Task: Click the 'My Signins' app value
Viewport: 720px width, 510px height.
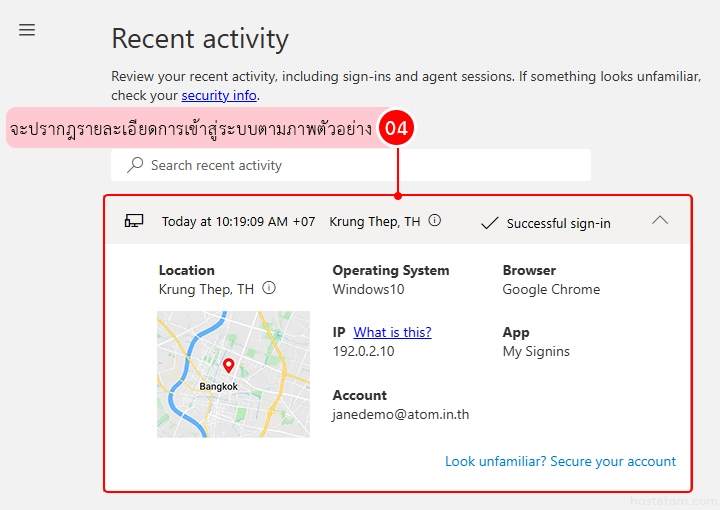Action: tap(536, 352)
